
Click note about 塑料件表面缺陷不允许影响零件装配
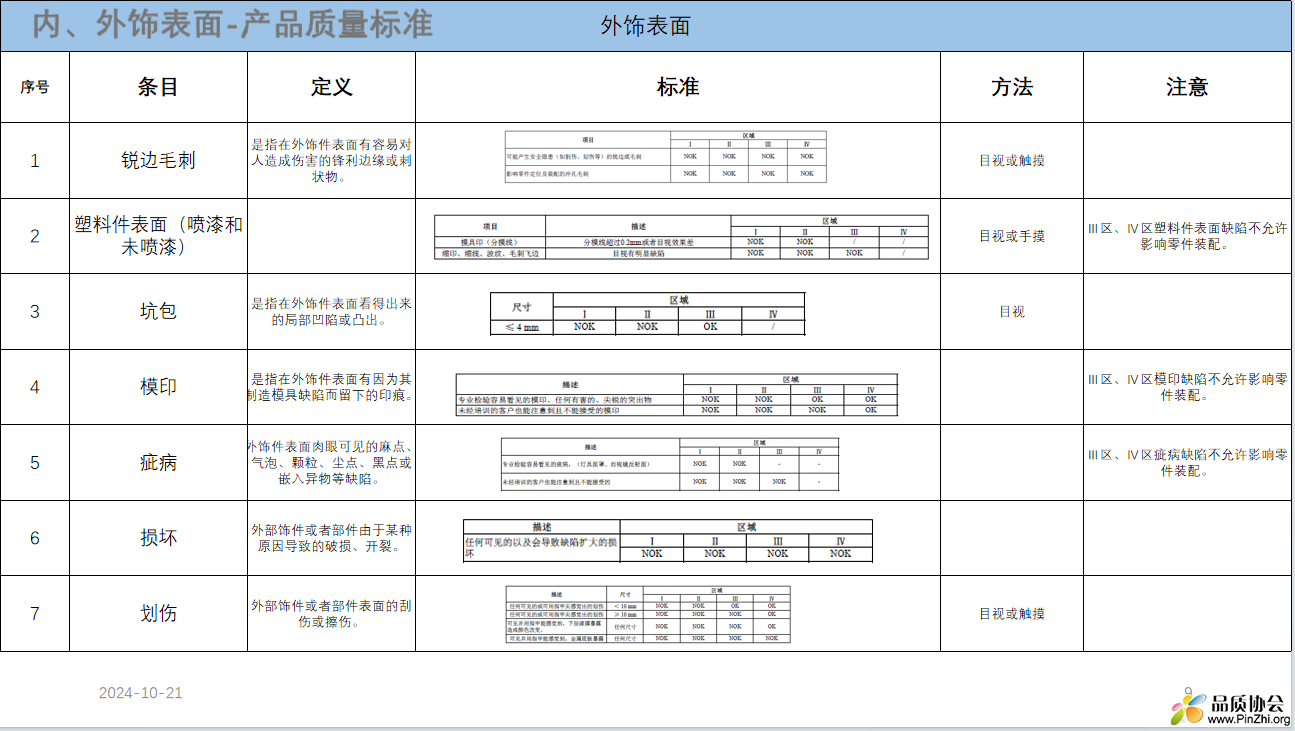pos(1187,236)
